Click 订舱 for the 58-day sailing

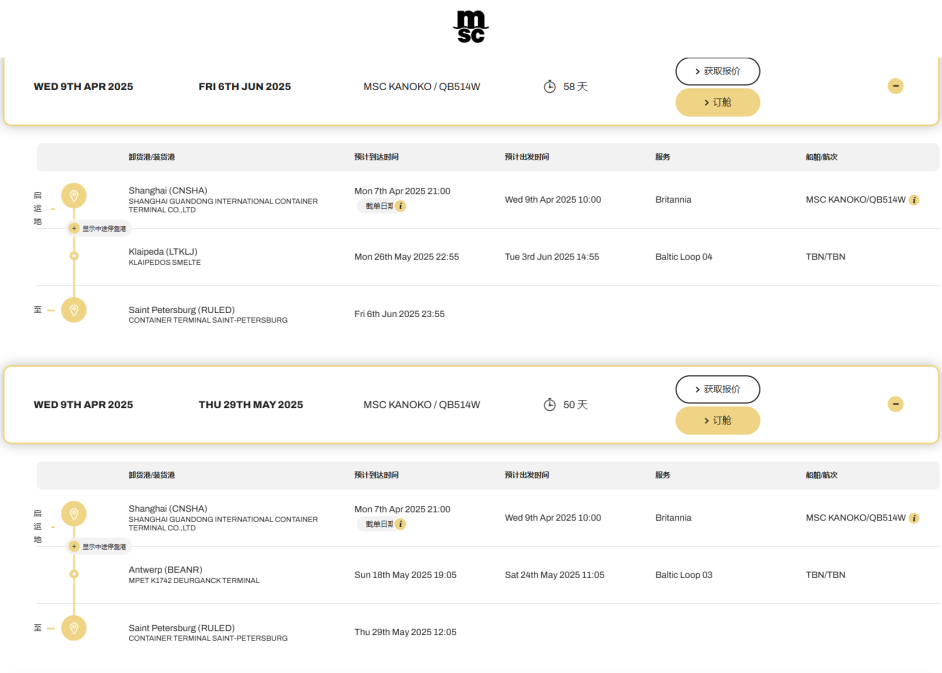pos(717,102)
